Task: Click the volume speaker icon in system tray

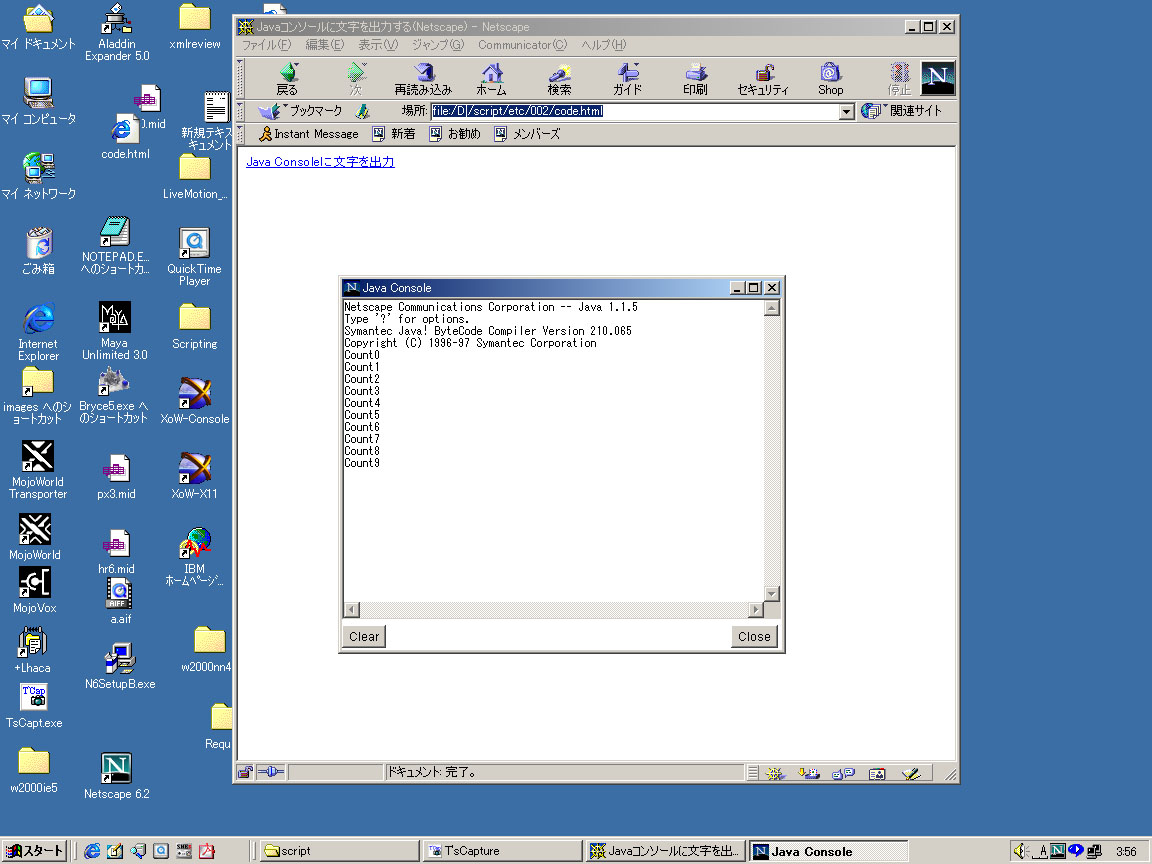Action: tap(1020, 851)
